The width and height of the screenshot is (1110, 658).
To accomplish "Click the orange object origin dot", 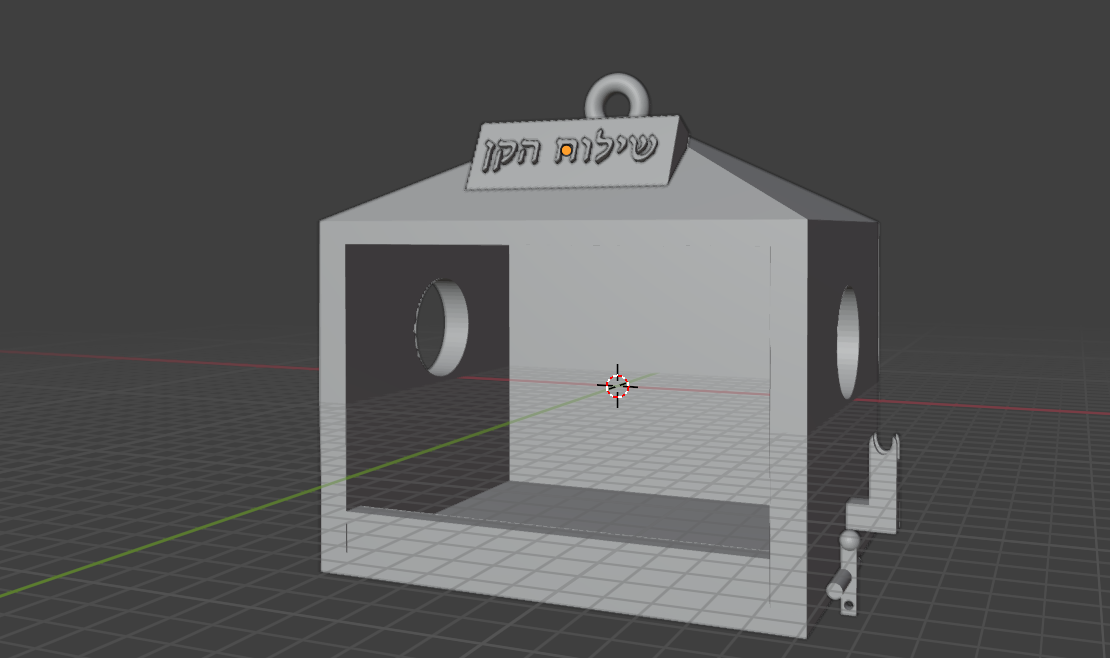I will (566, 151).
